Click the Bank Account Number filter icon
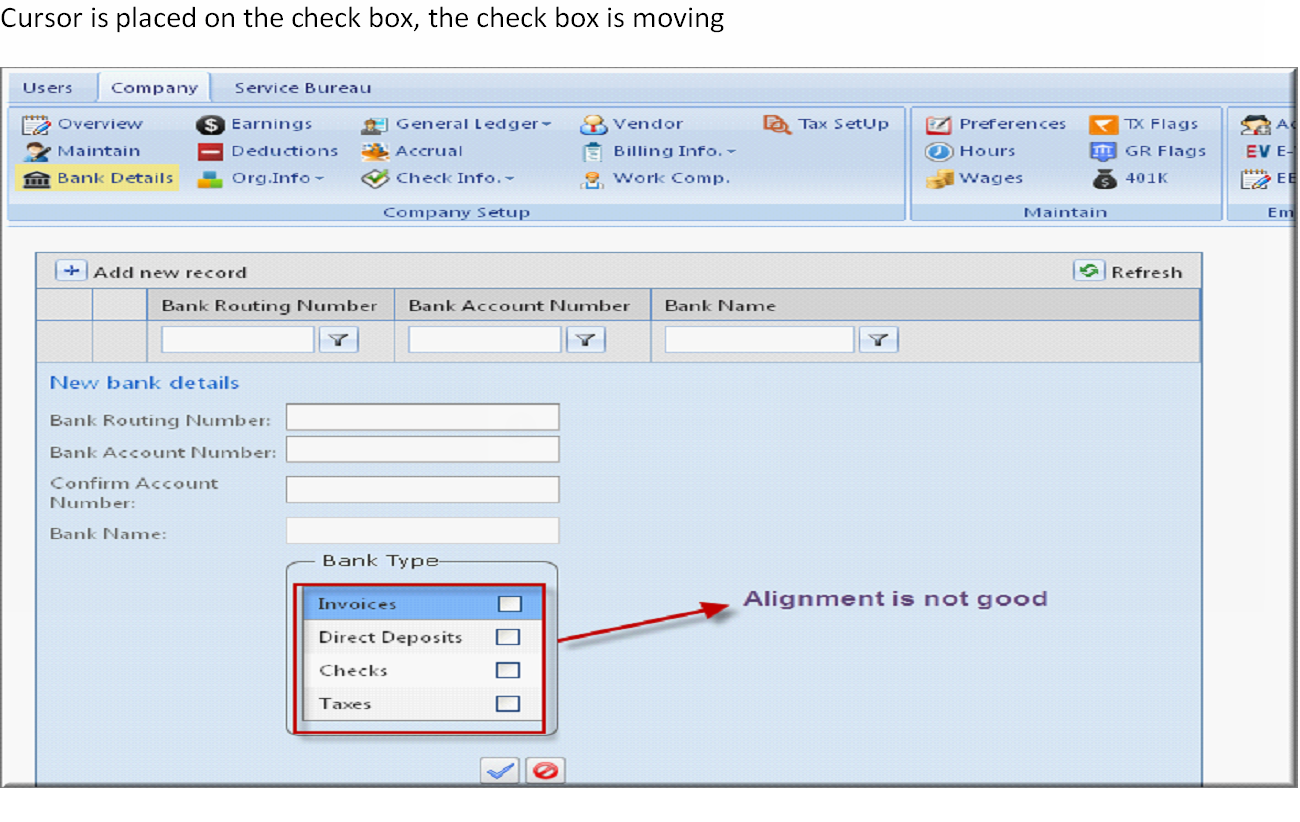 (586, 341)
